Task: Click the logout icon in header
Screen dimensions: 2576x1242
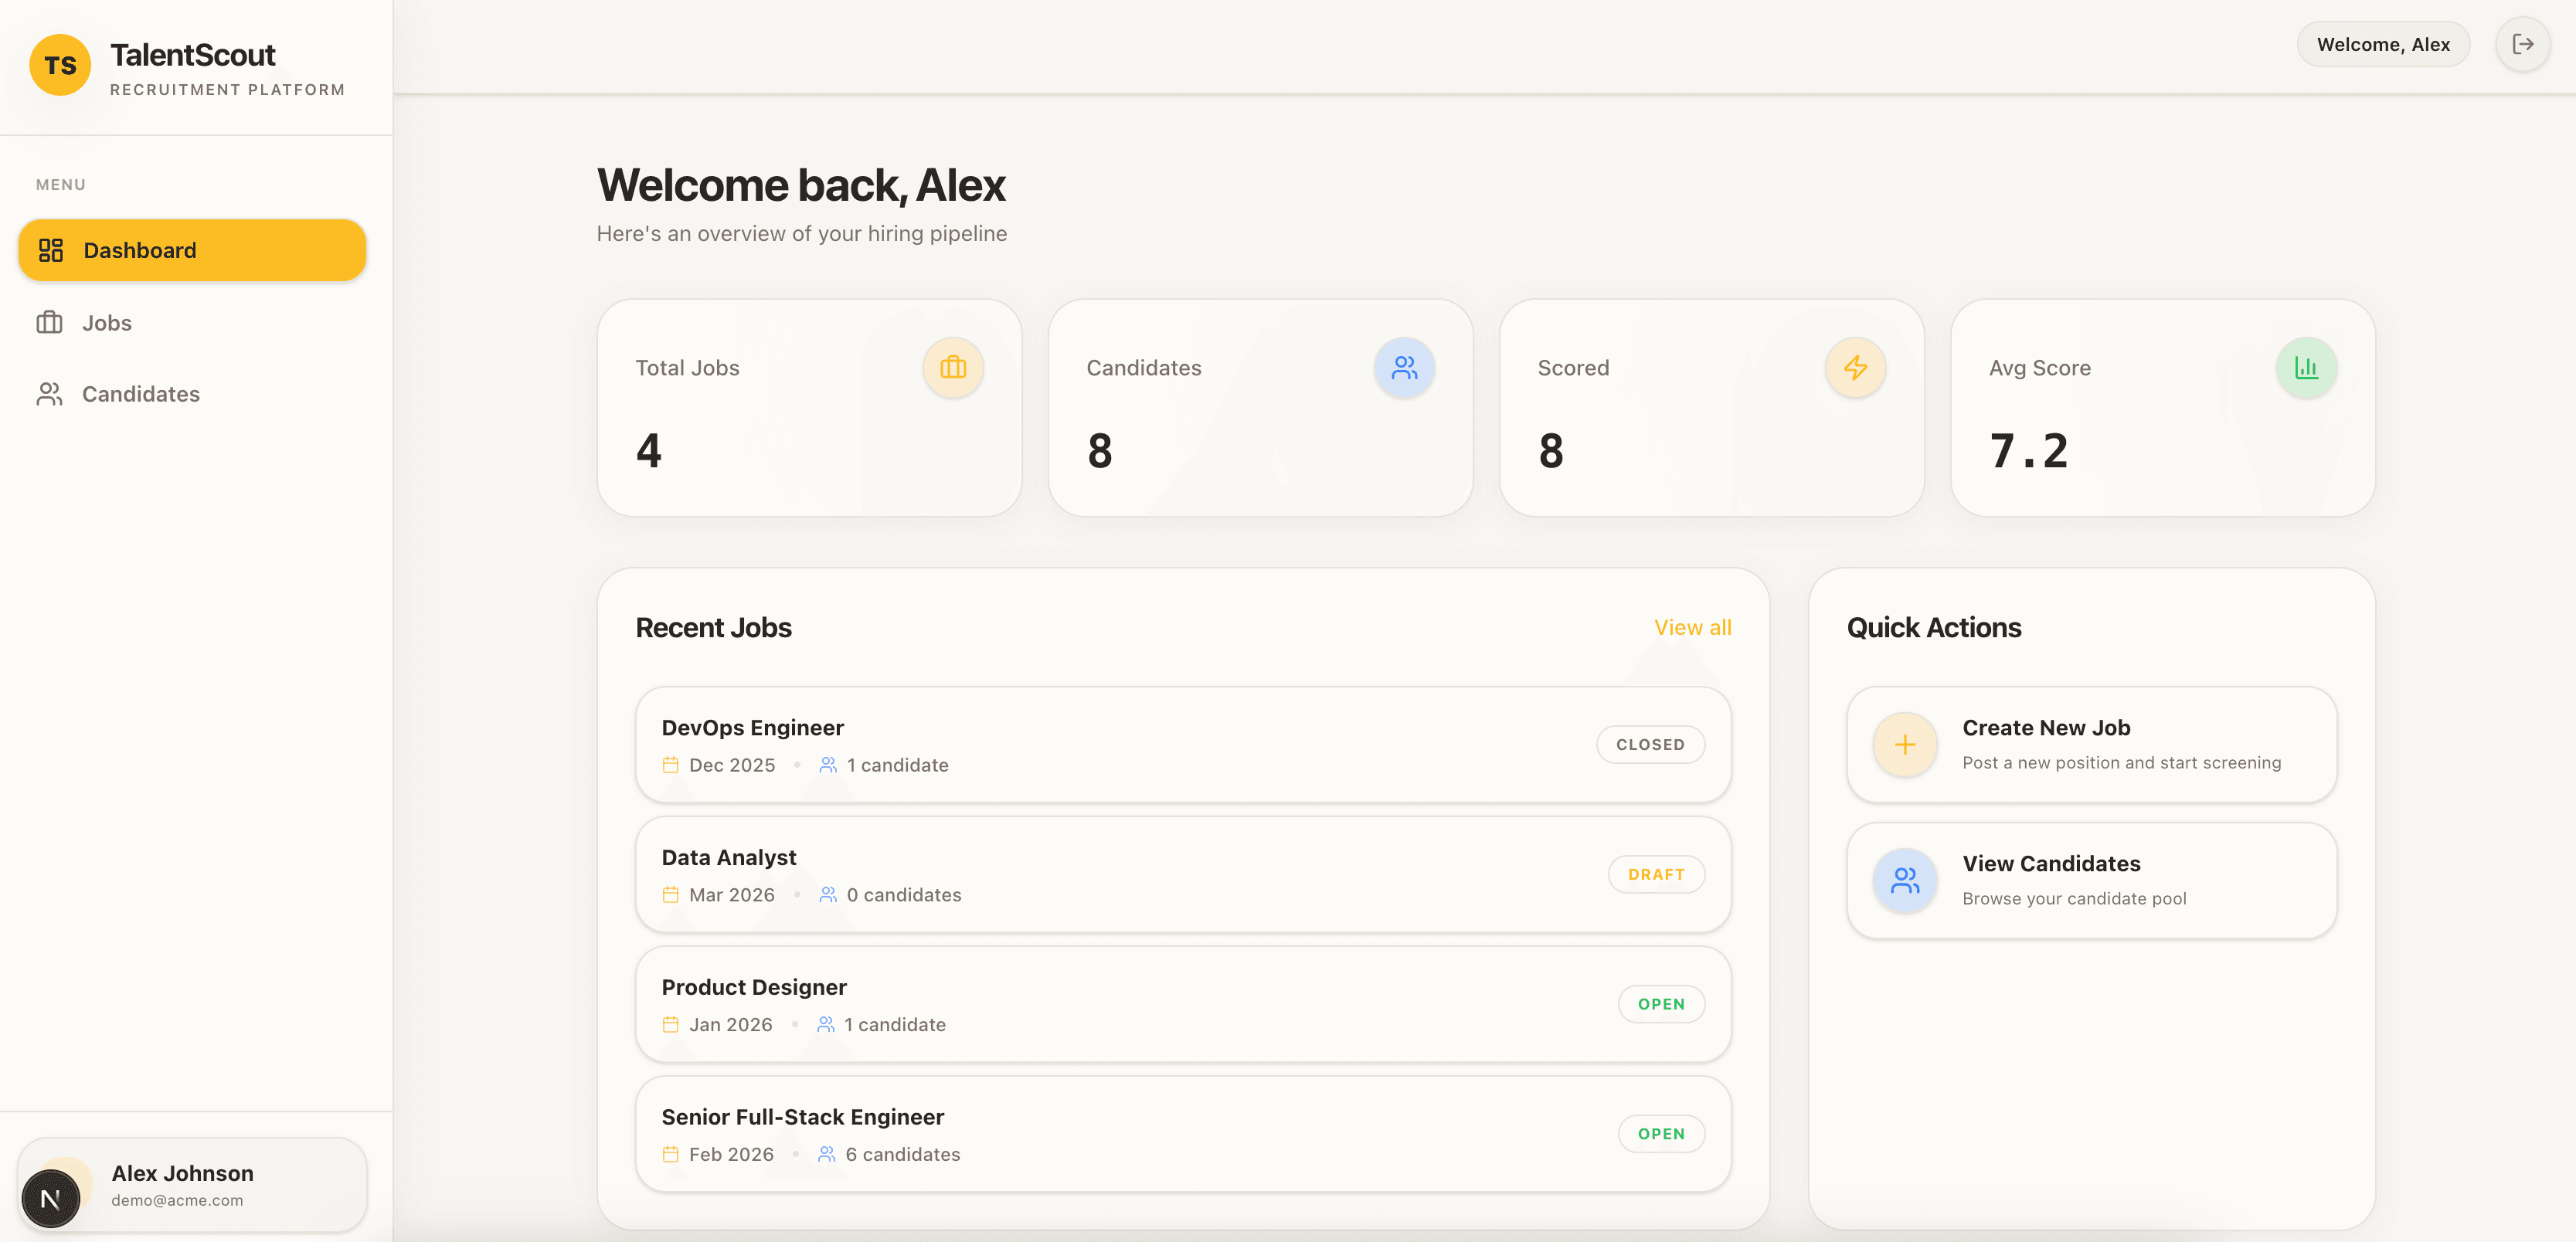Action: [x=2522, y=44]
